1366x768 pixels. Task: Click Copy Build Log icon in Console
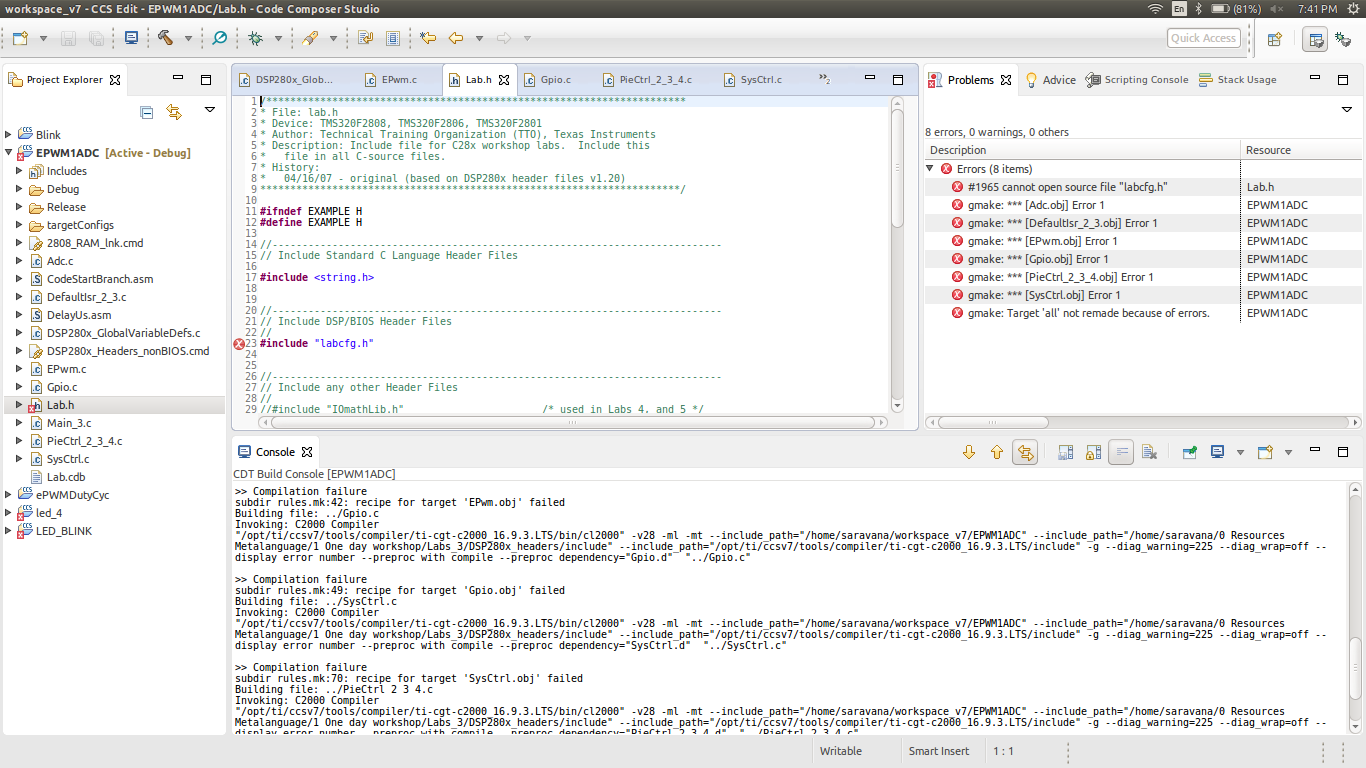click(1065, 452)
